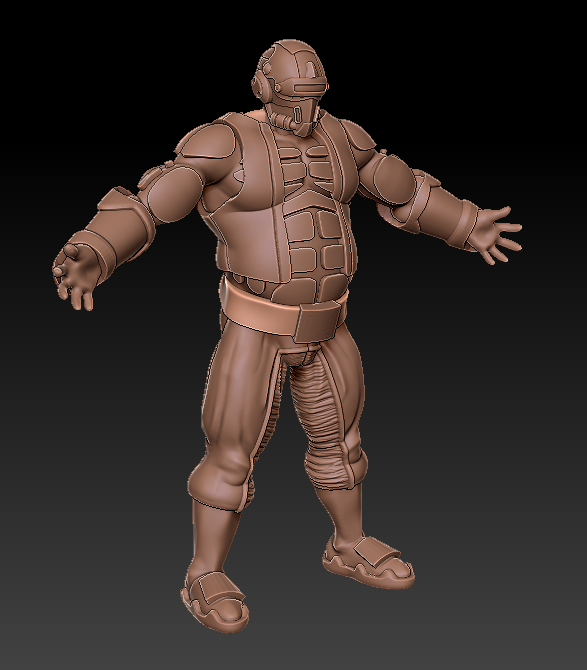The image size is (587, 670).
Task: Select the wrist cuff beside open hand
Action: 464,224
